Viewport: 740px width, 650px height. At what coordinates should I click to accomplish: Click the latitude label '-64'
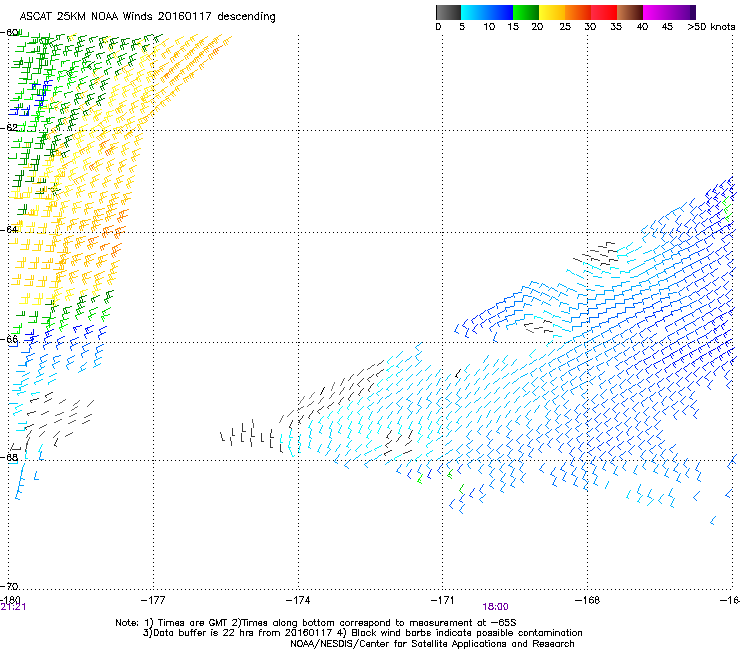pos(9,229)
